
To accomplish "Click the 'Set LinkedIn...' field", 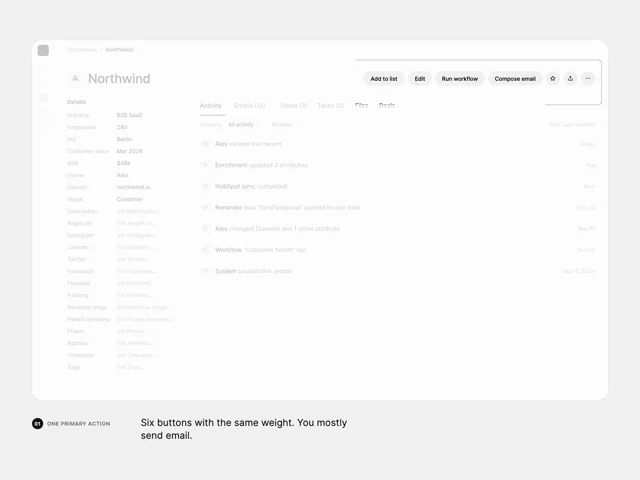I will click(x=134, y=247).
